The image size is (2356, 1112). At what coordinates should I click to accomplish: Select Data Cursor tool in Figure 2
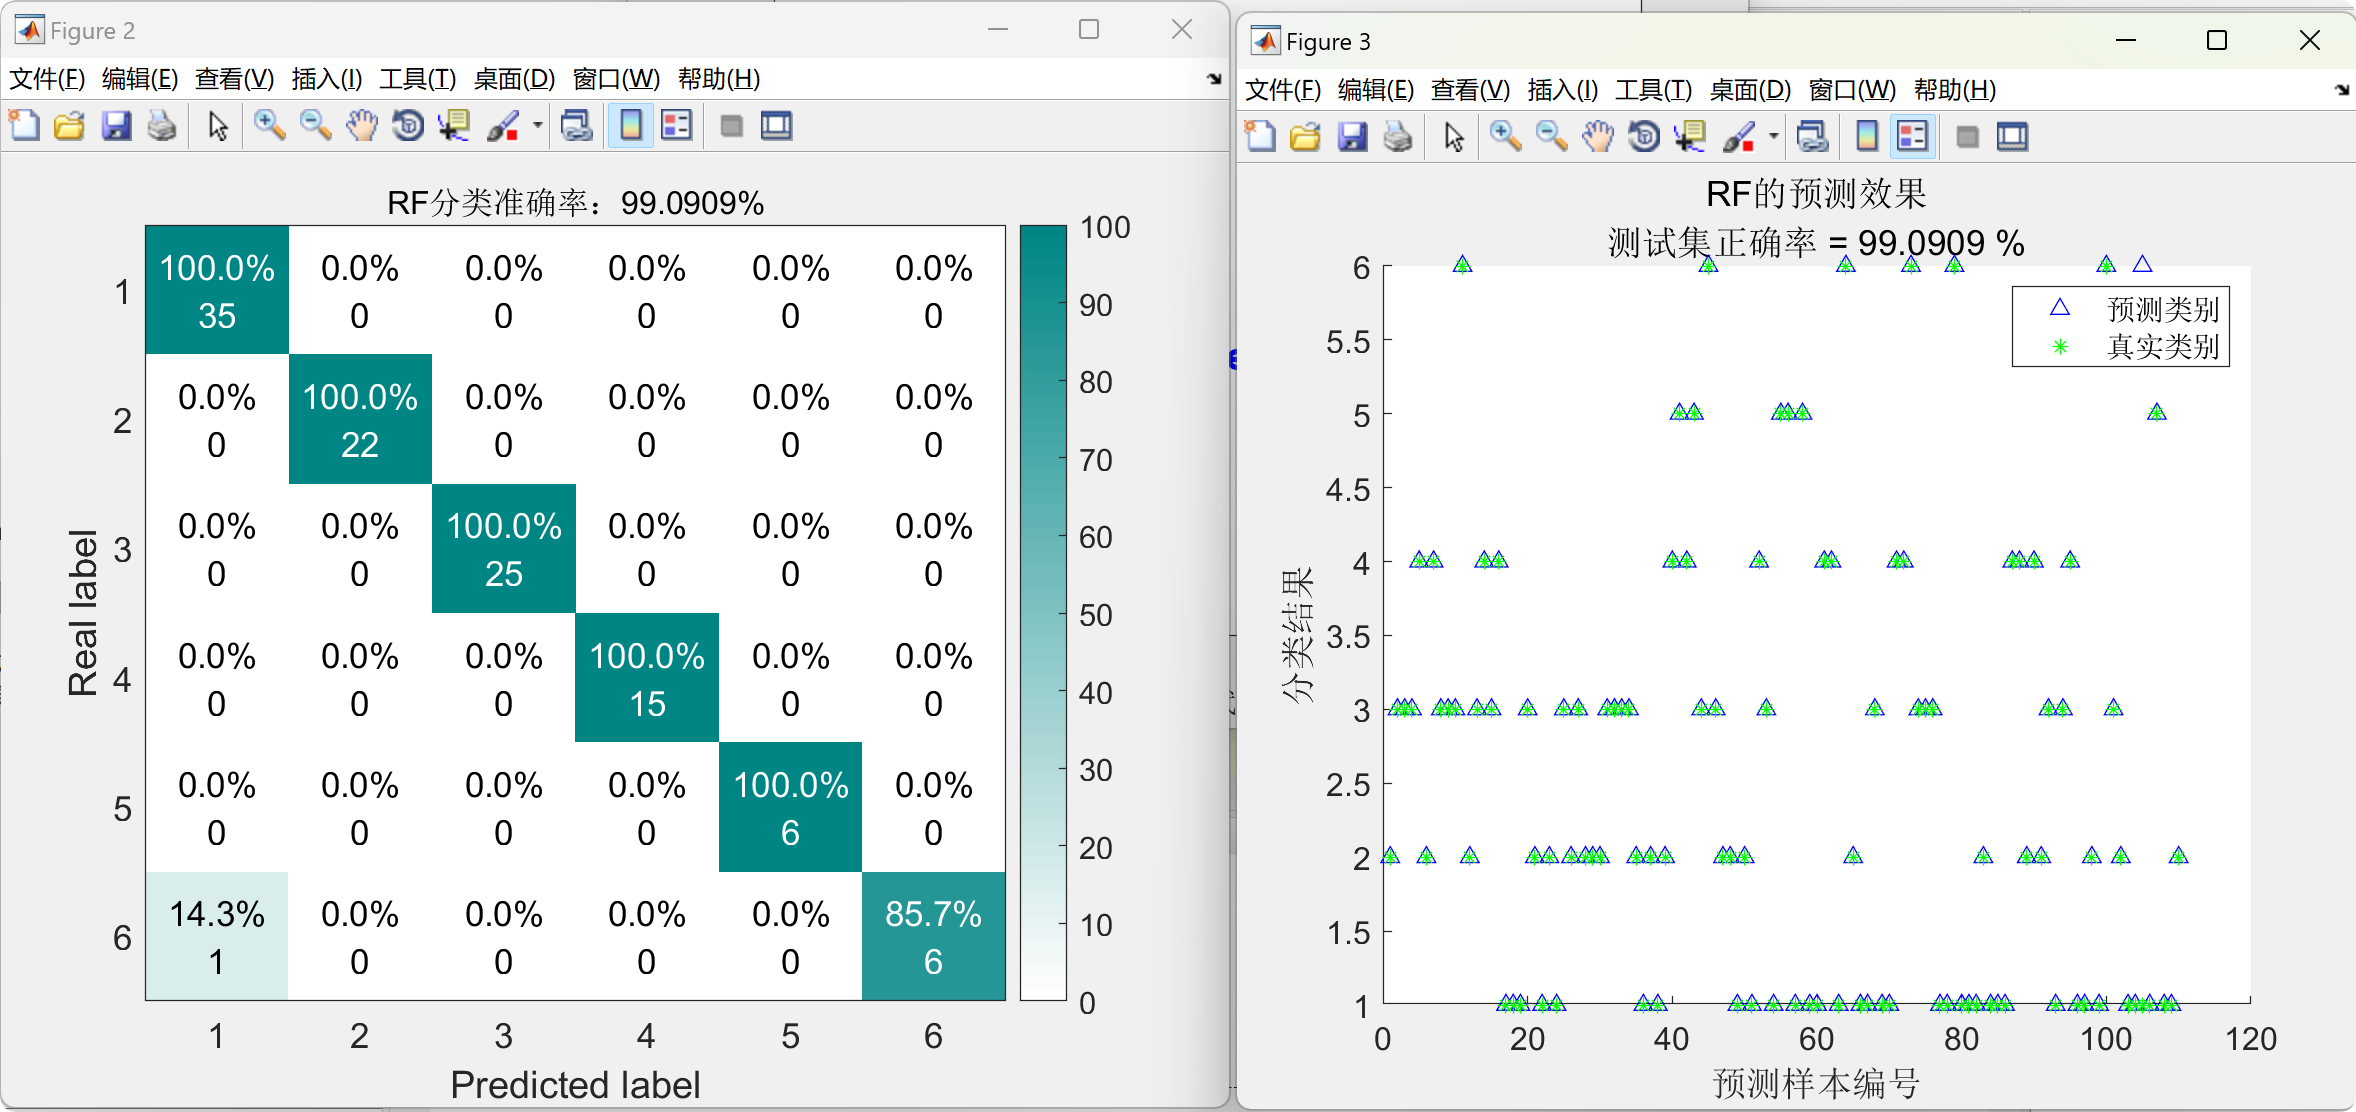pyautogui.click(x=454, y=126)
